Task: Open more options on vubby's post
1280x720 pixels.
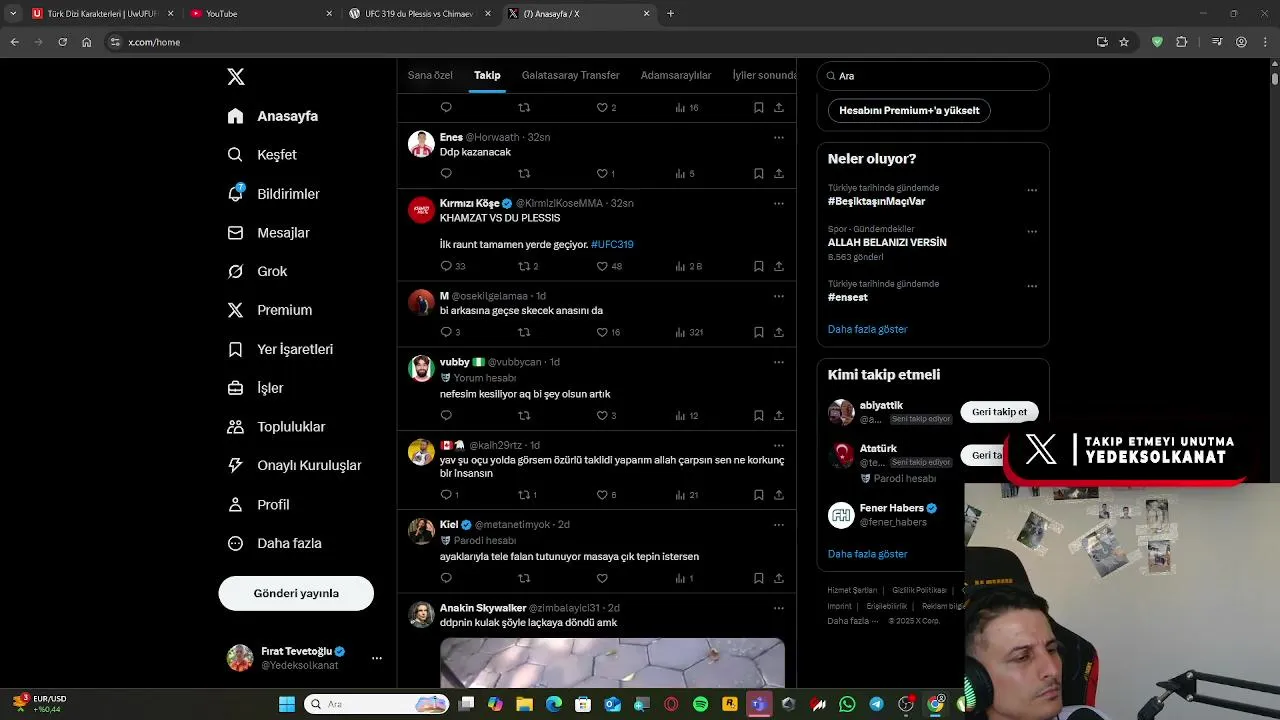Action: (x=779, y=362)
